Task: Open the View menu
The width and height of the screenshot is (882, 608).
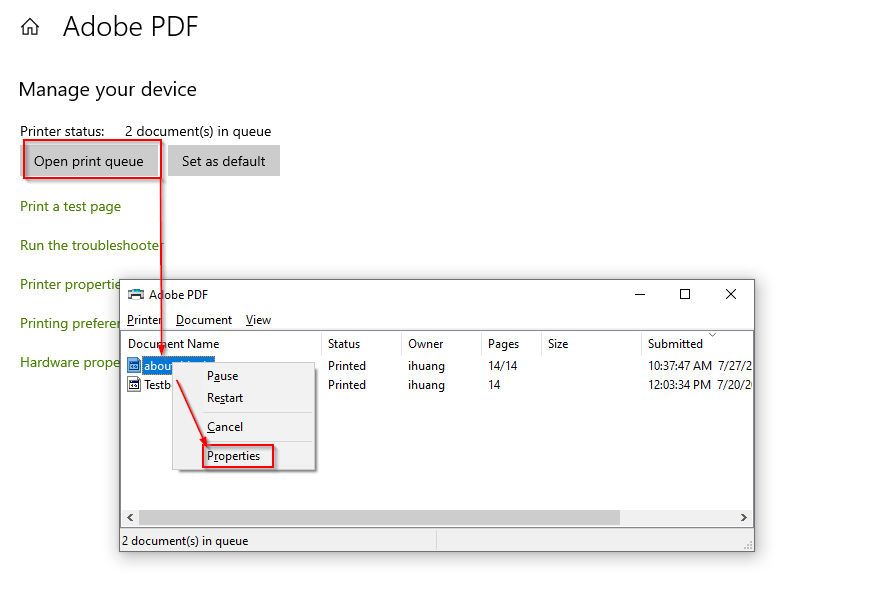Action: point(258,320)
